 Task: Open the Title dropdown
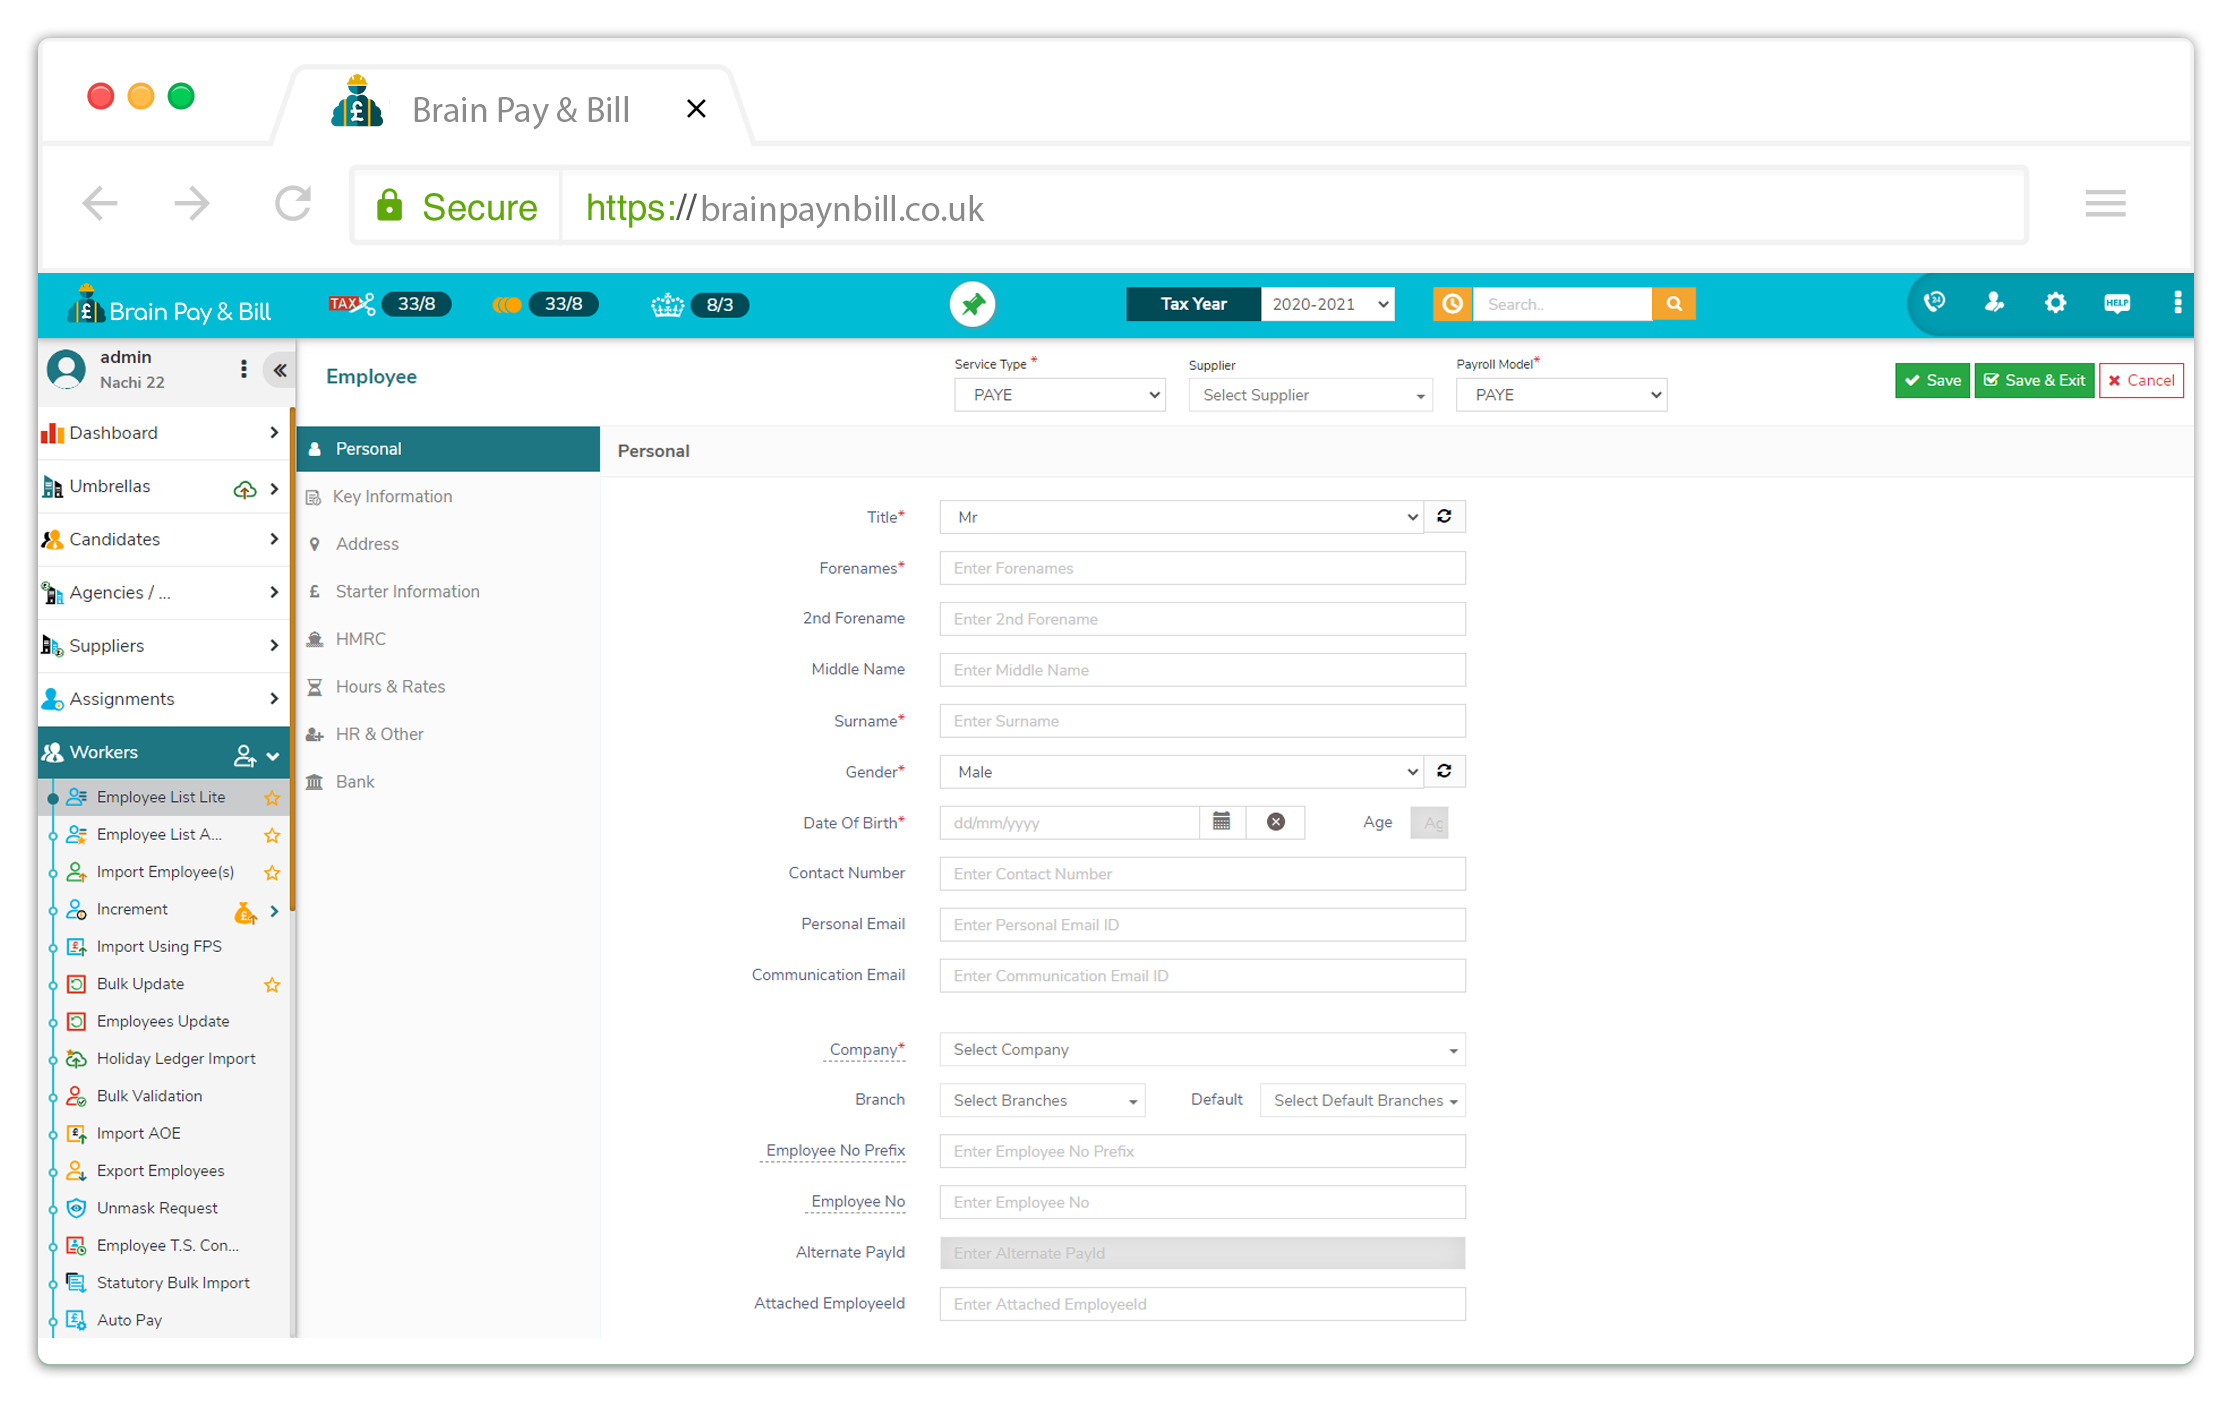point(1181,517)
